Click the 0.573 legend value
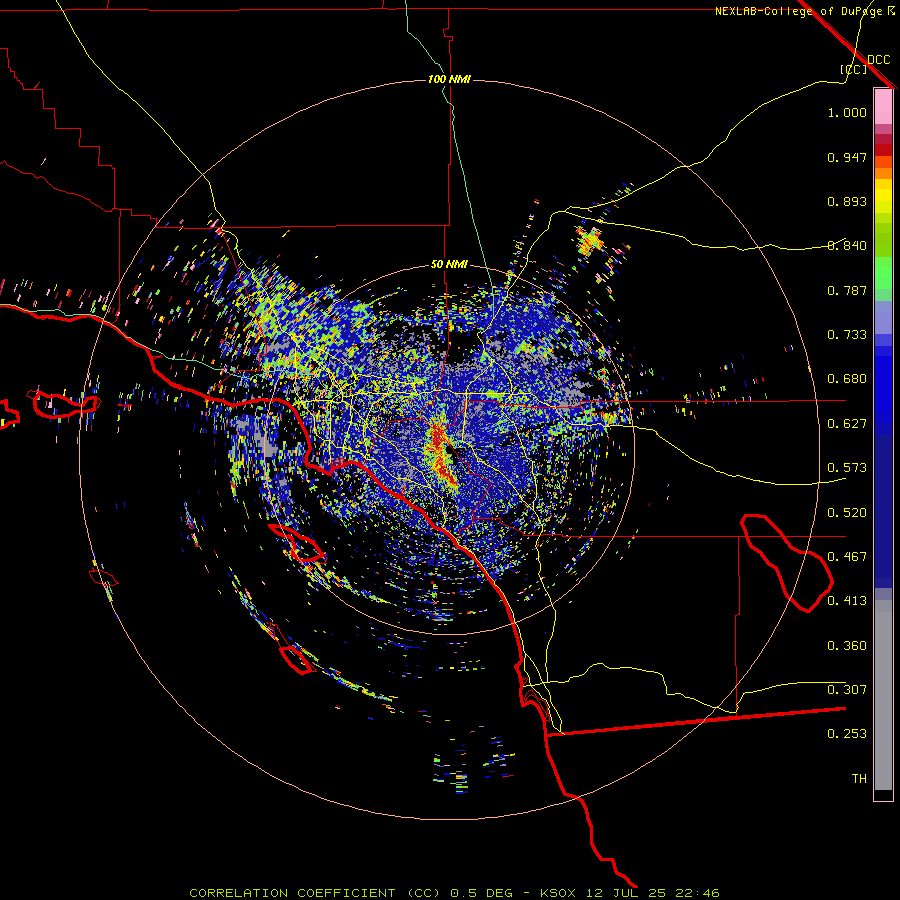900x900 pixels. click(x=847, y=468)
